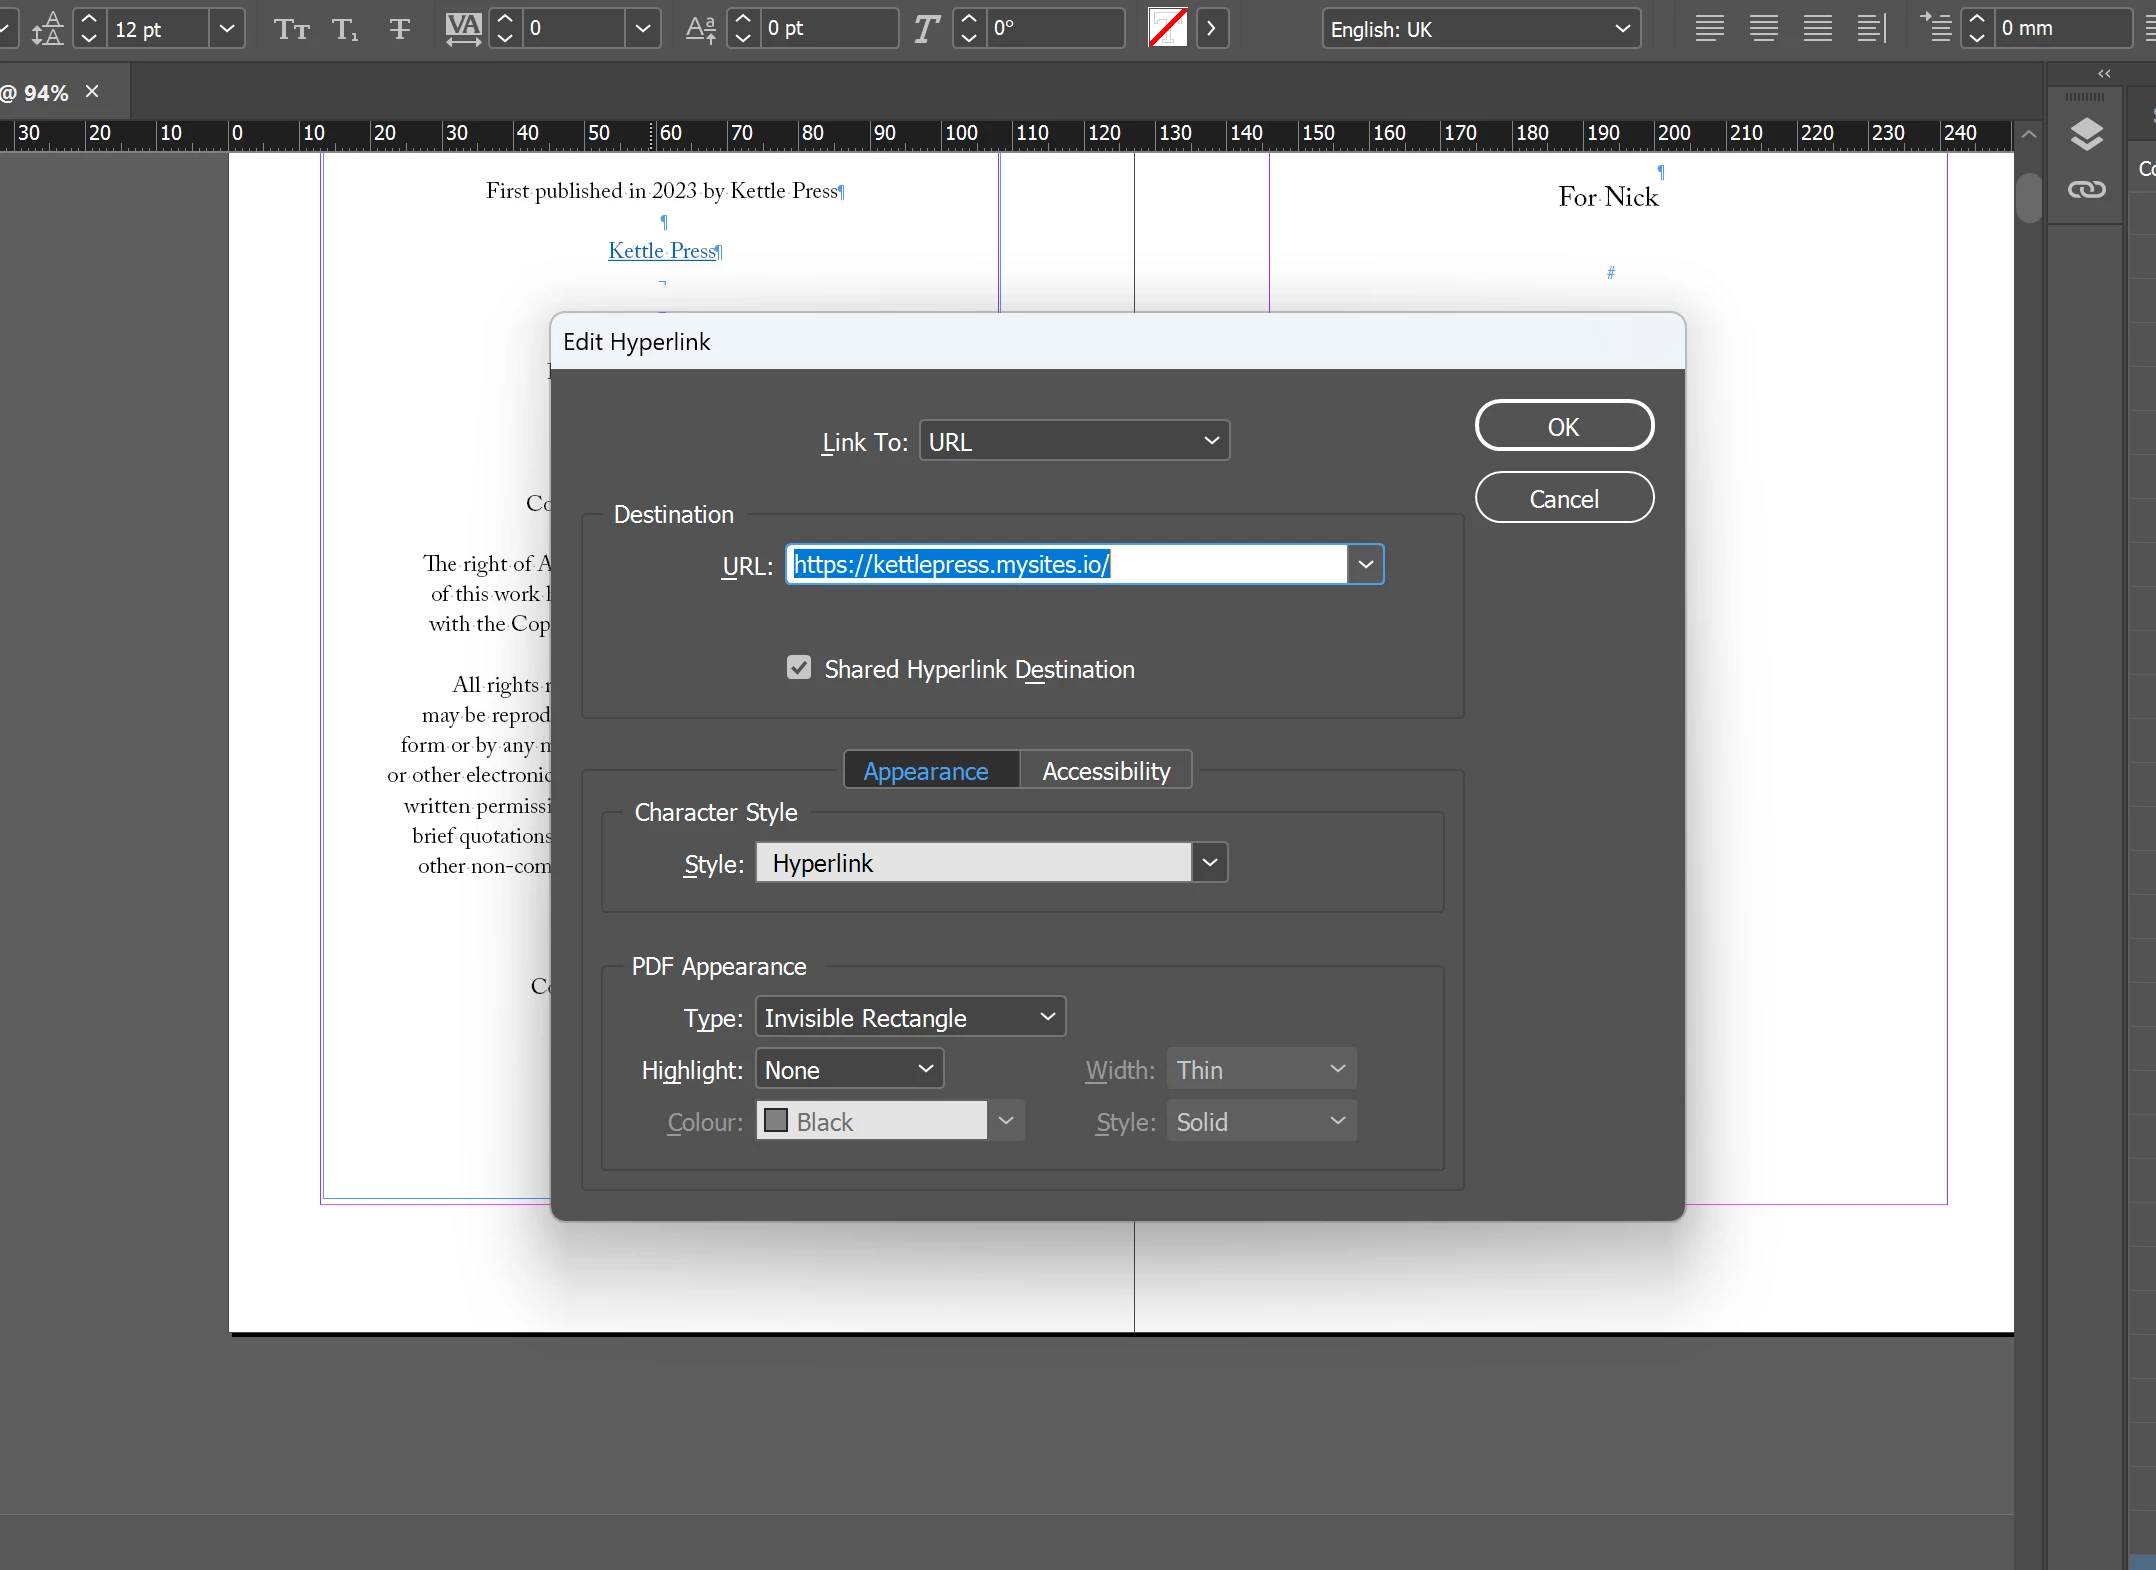Apply Subscript formatting icon
Screen dimensions: 2156x1570
(x=345, y=29)
